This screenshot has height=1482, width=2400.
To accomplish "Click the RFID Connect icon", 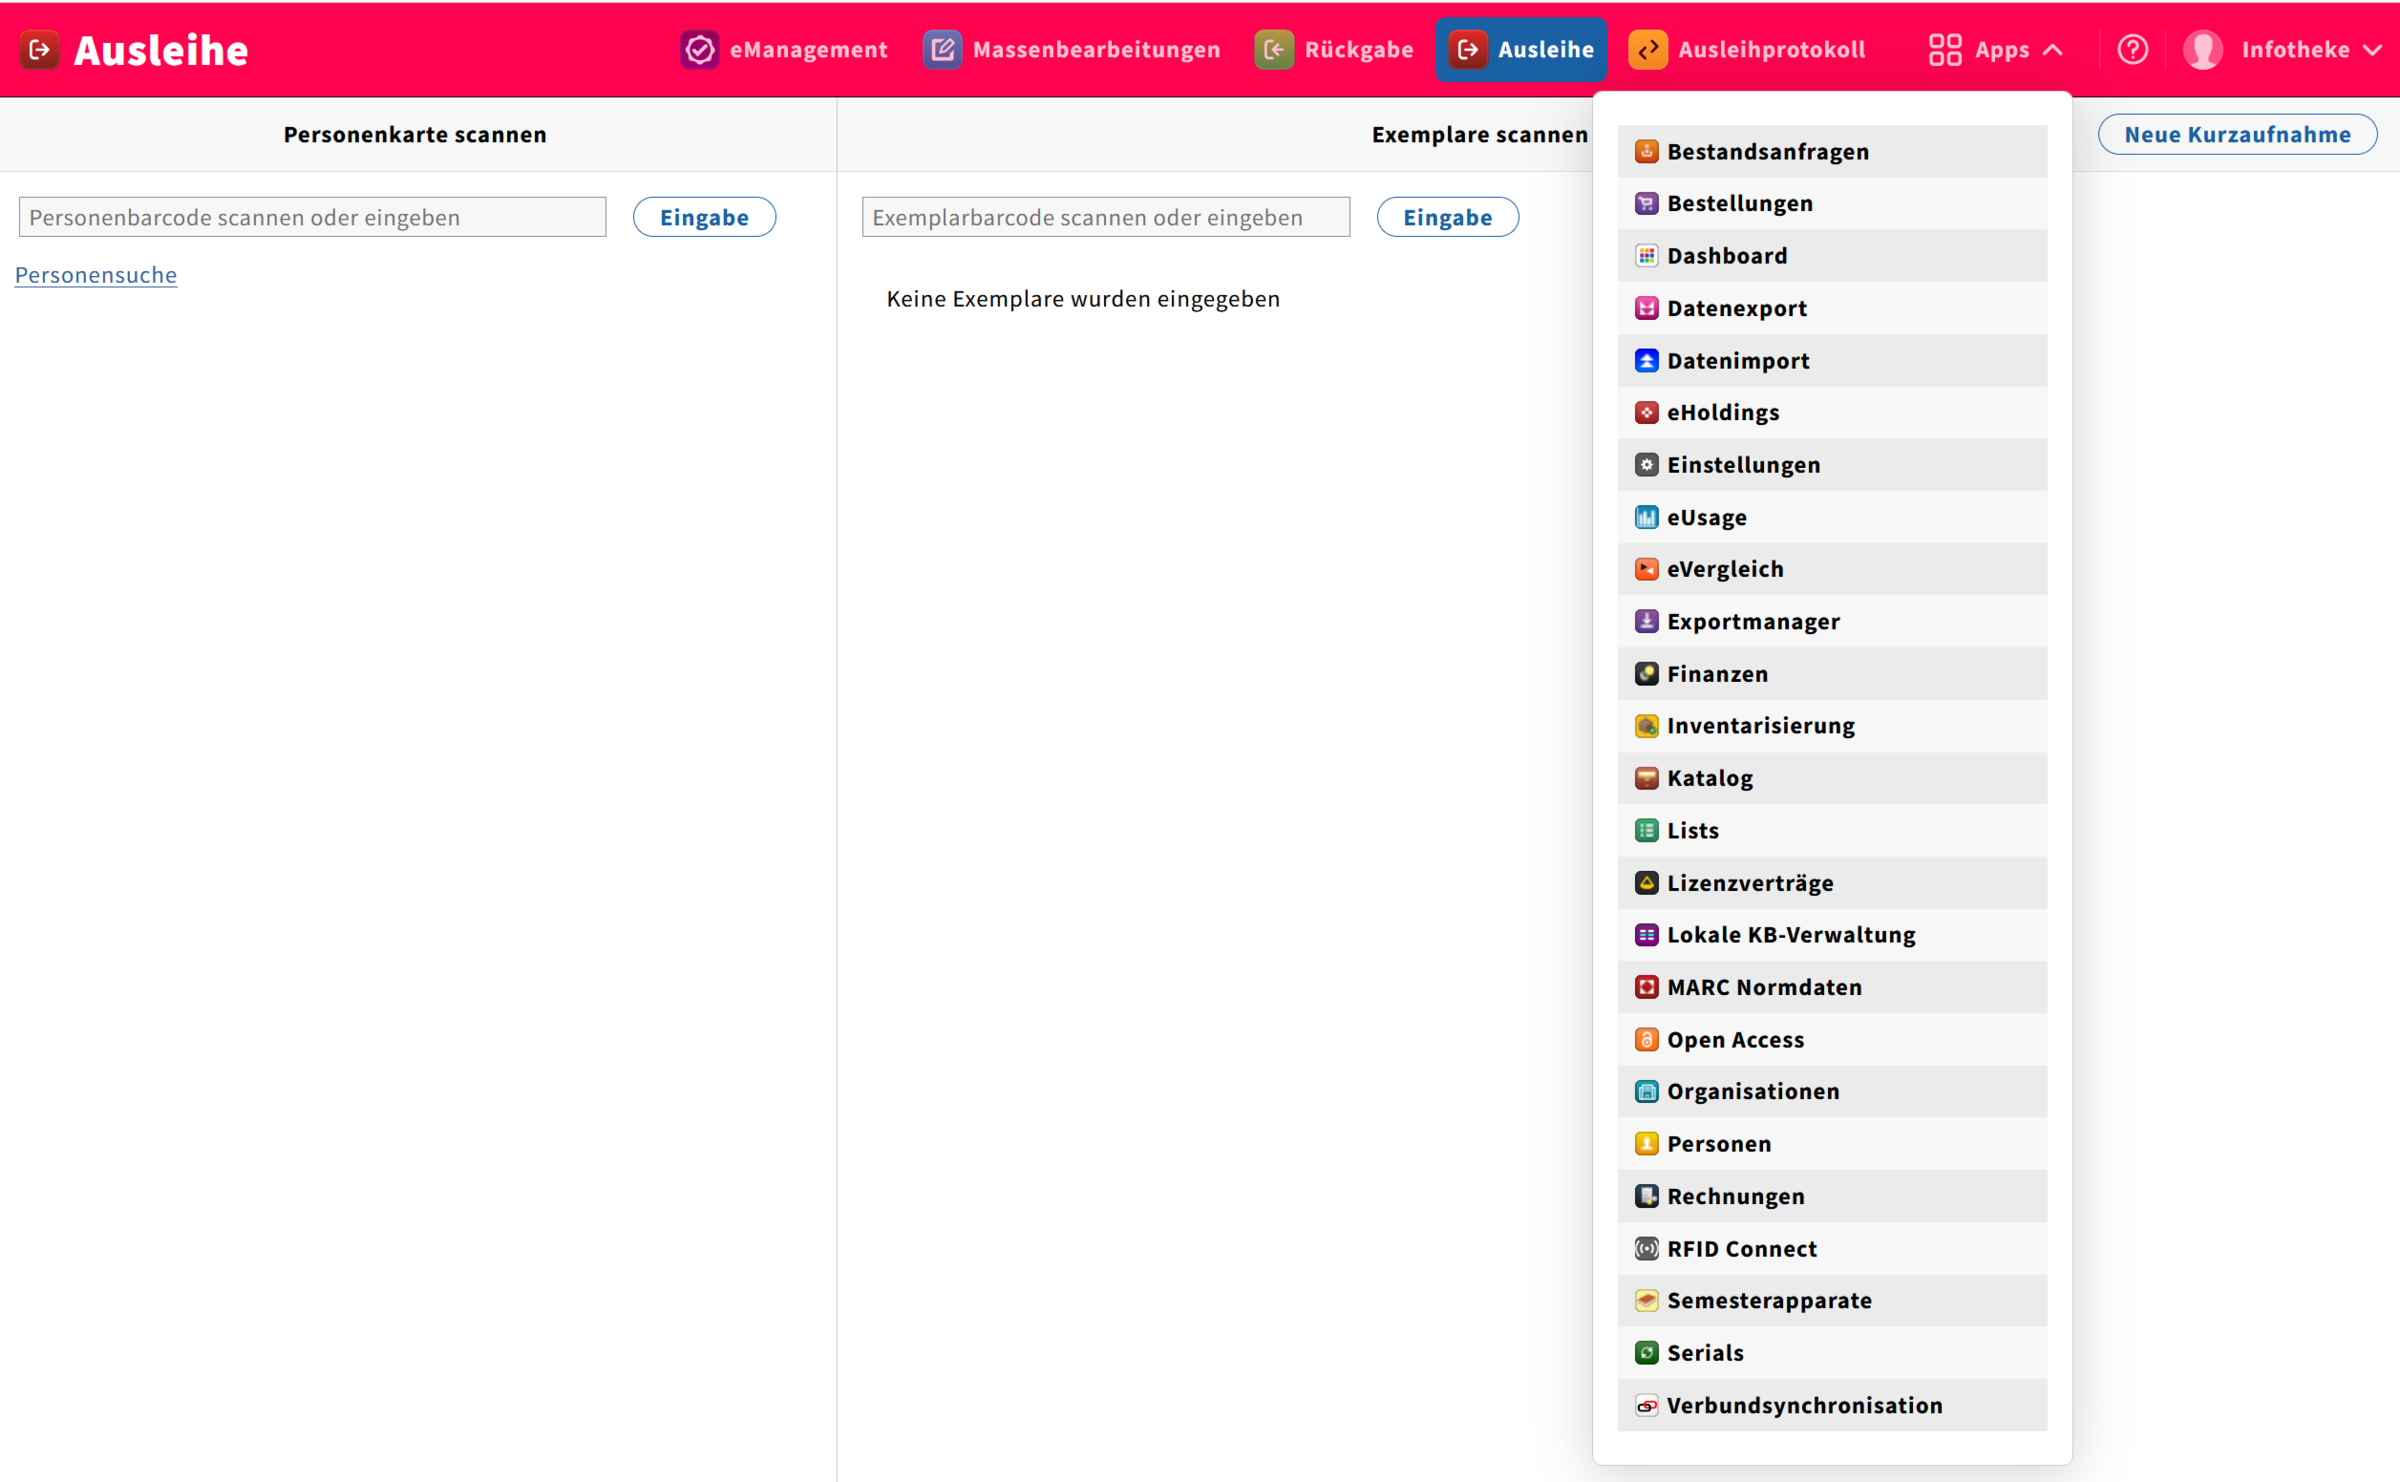I will point(1646,1248).
